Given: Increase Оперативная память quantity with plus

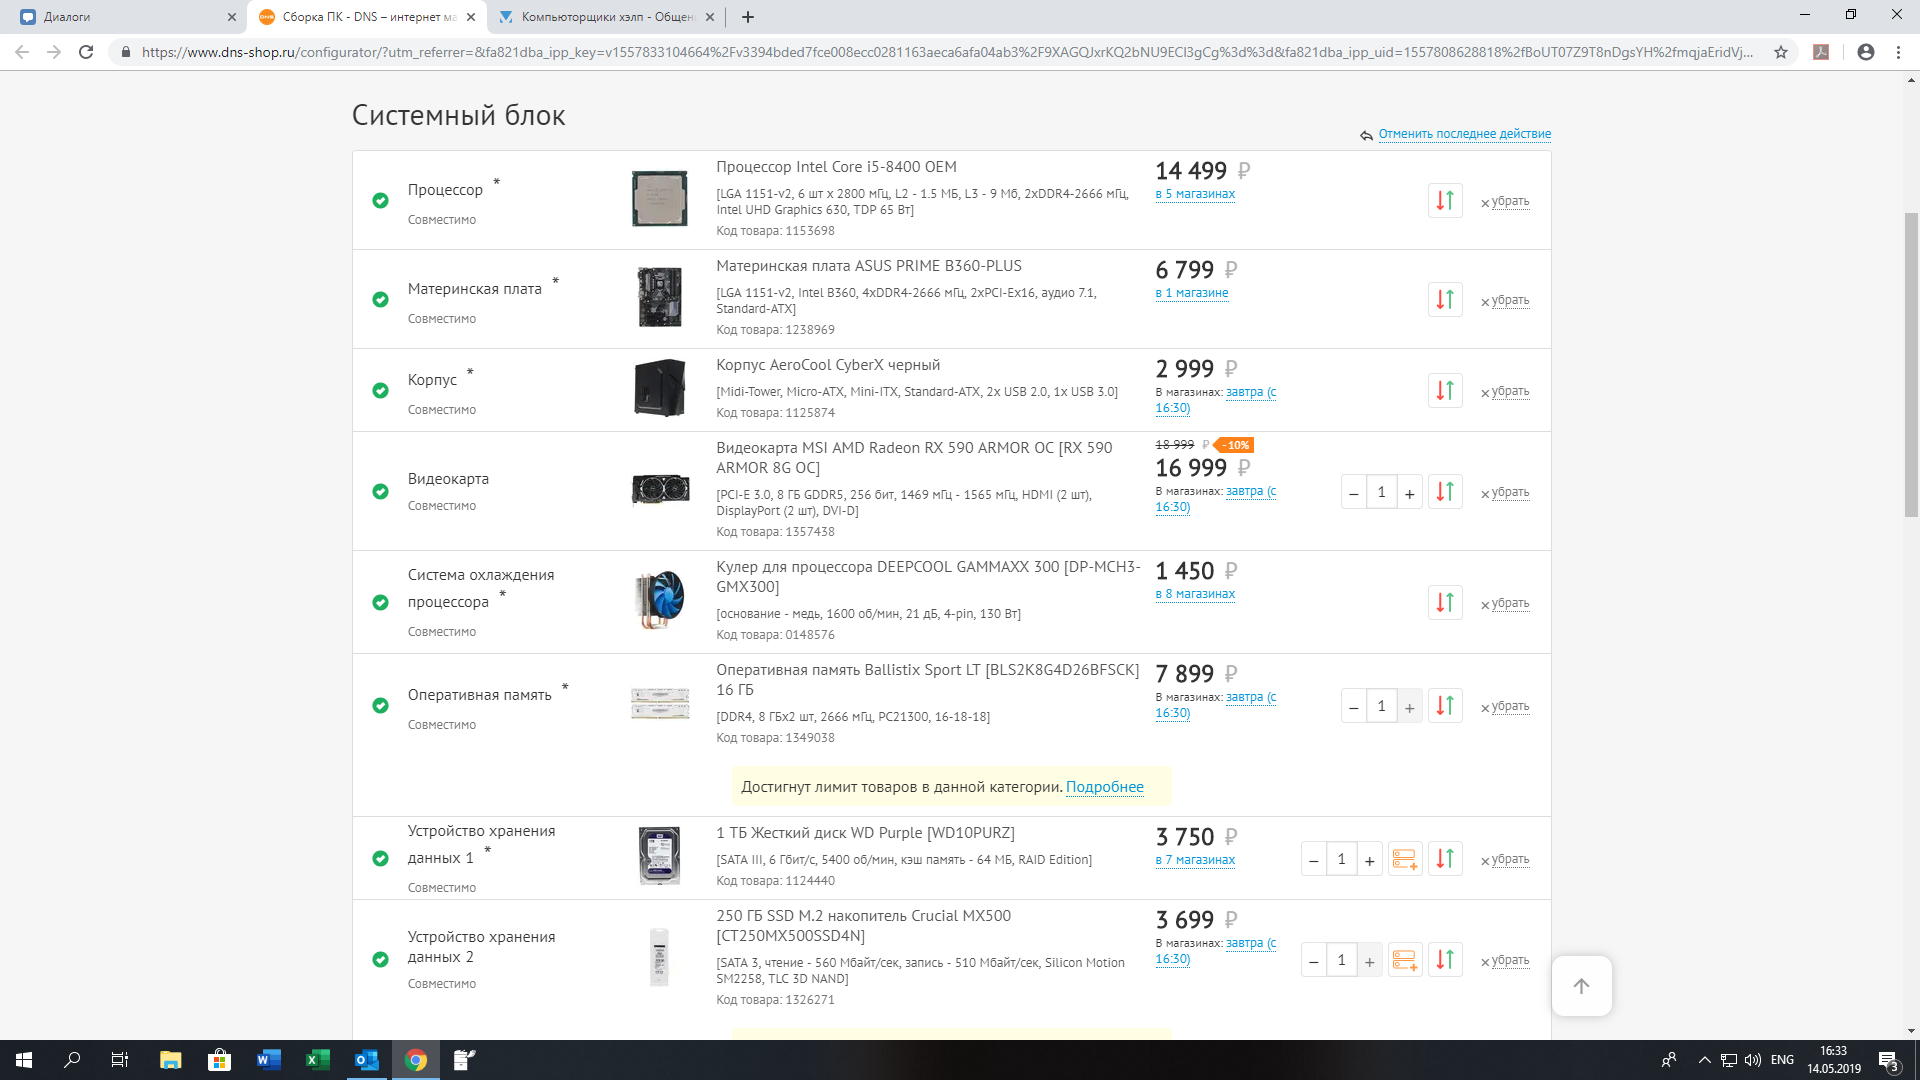Looking at the screenshot, I should click(1409, 706).
